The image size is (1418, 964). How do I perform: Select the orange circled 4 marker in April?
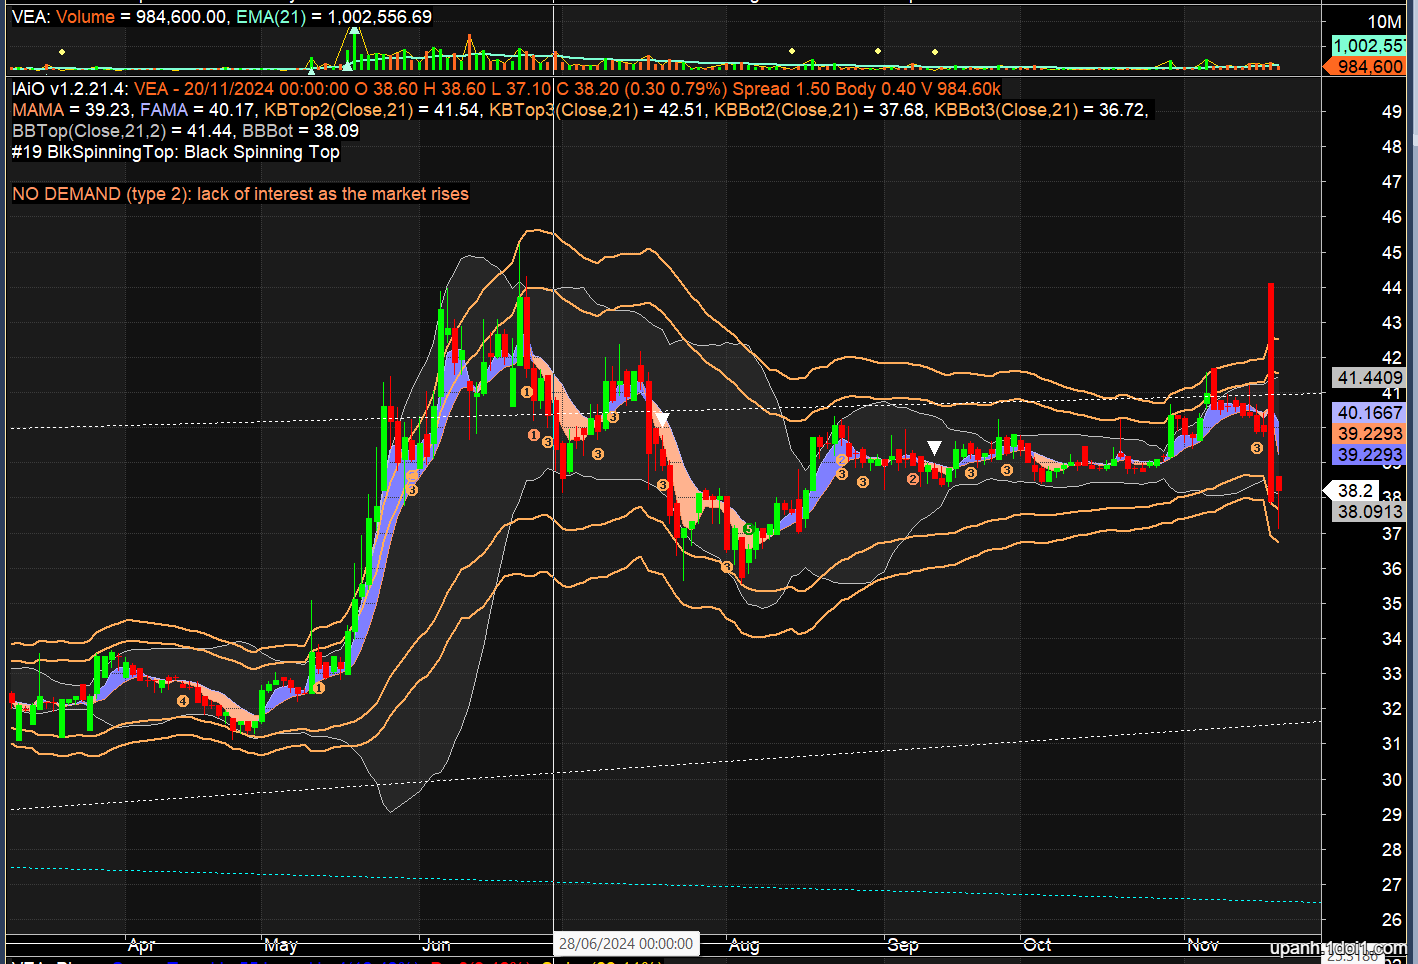[183, 701]
